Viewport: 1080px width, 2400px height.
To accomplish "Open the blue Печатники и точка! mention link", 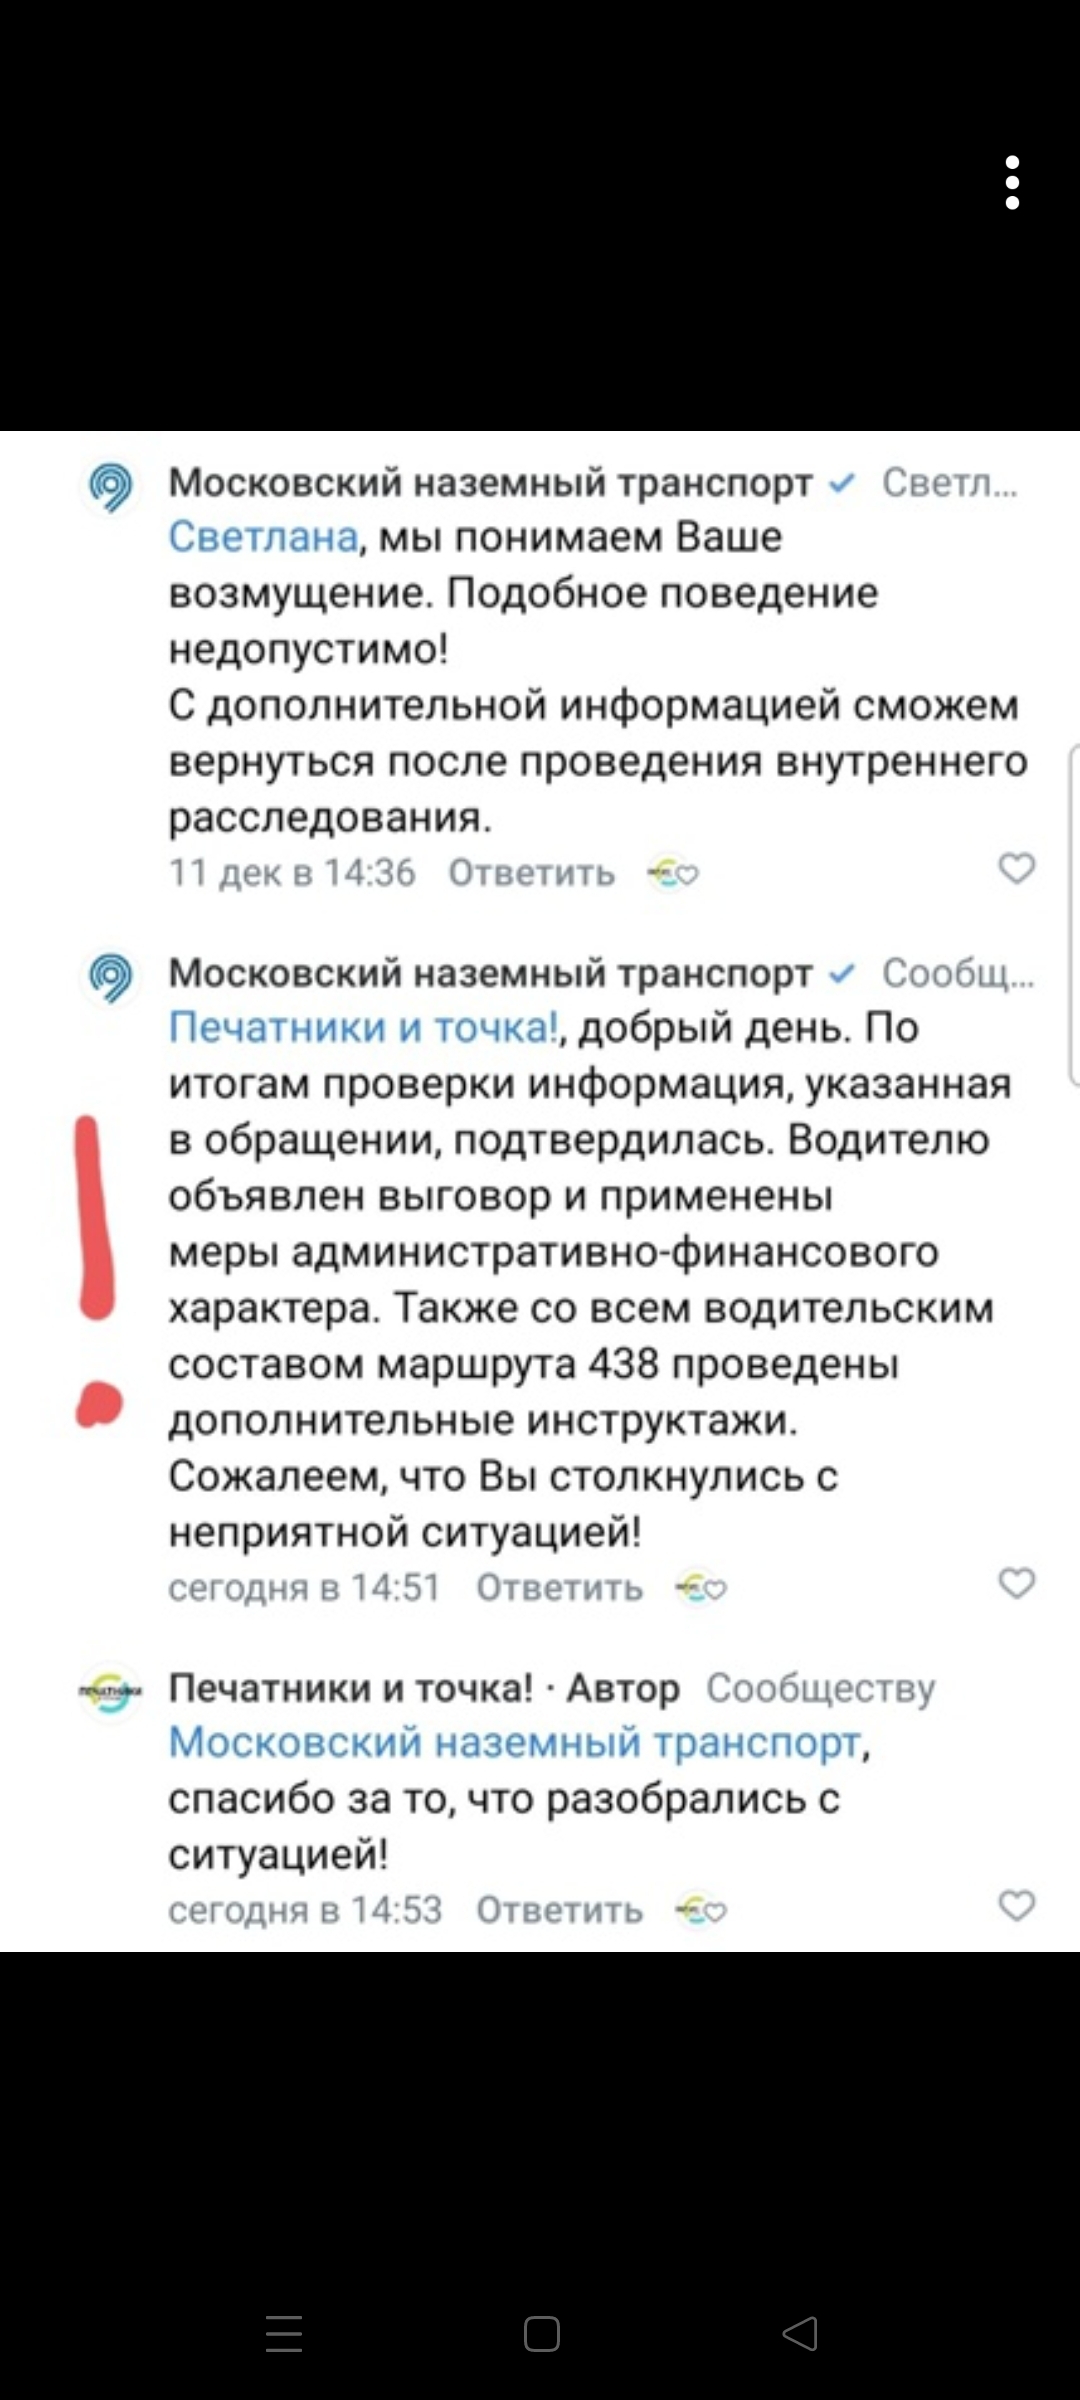I will 362,1027.
